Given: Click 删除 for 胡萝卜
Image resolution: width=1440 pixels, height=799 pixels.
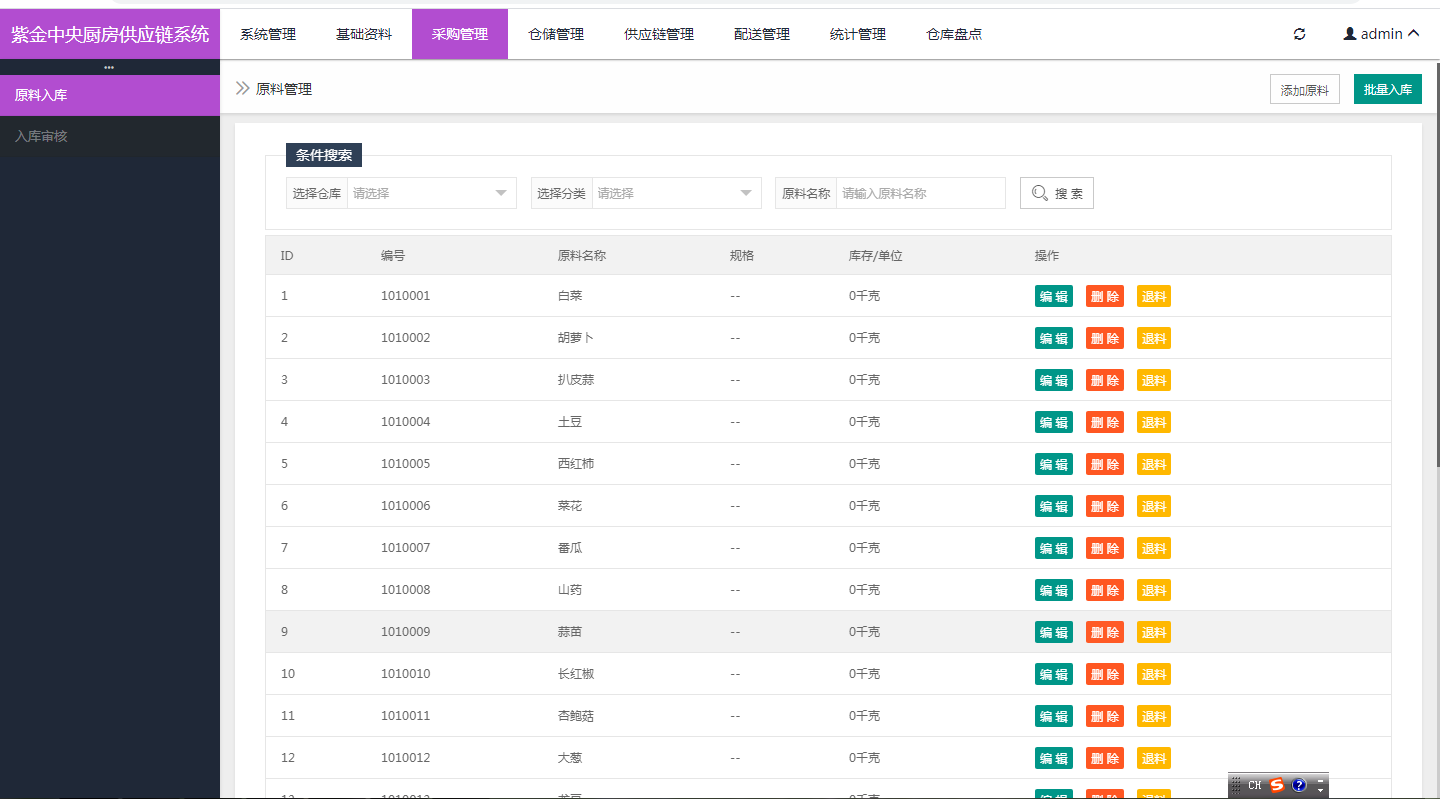Looking at the screenshot, I should [x=1105, y=338].
